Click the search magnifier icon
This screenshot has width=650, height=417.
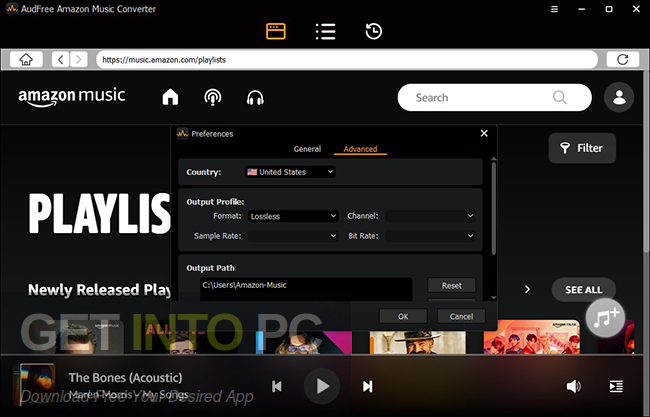[x=560, y=97]
